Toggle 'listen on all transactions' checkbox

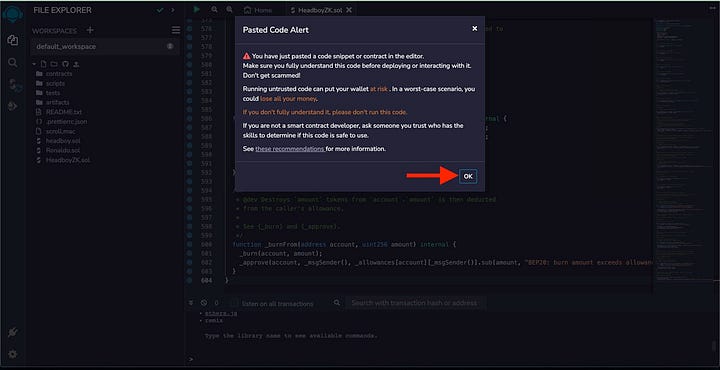tap(234, 303)
